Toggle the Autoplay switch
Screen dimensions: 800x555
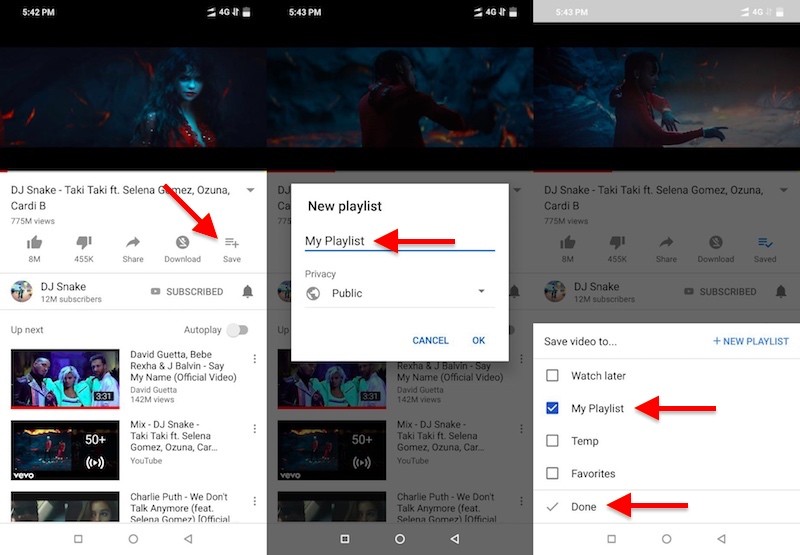(x=238, y=330)
